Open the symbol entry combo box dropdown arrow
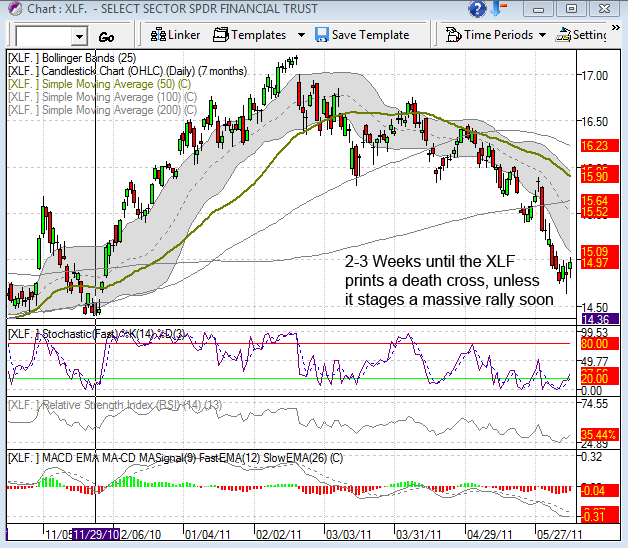This screenshot has width=628, height=548. [x=80, y=37]
